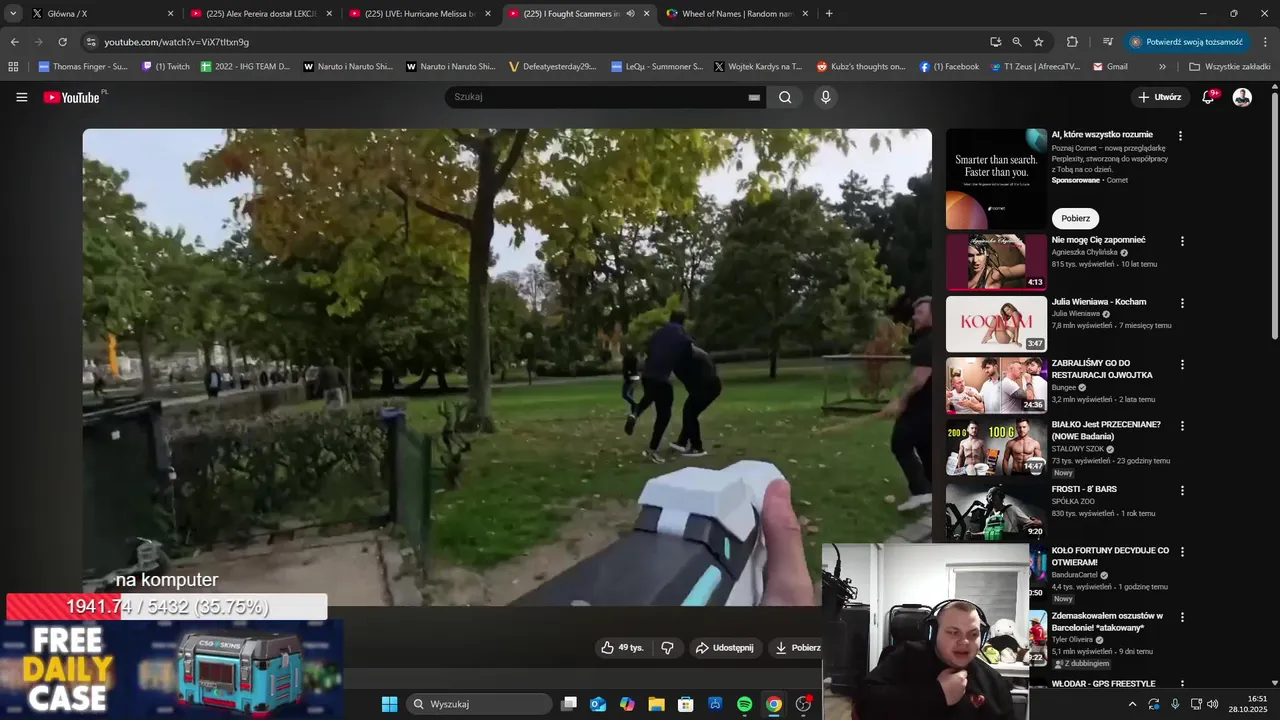Screen dimensions: 1280x720
Task: Open Spotify from the taskbar
Action: pos(744,704)
